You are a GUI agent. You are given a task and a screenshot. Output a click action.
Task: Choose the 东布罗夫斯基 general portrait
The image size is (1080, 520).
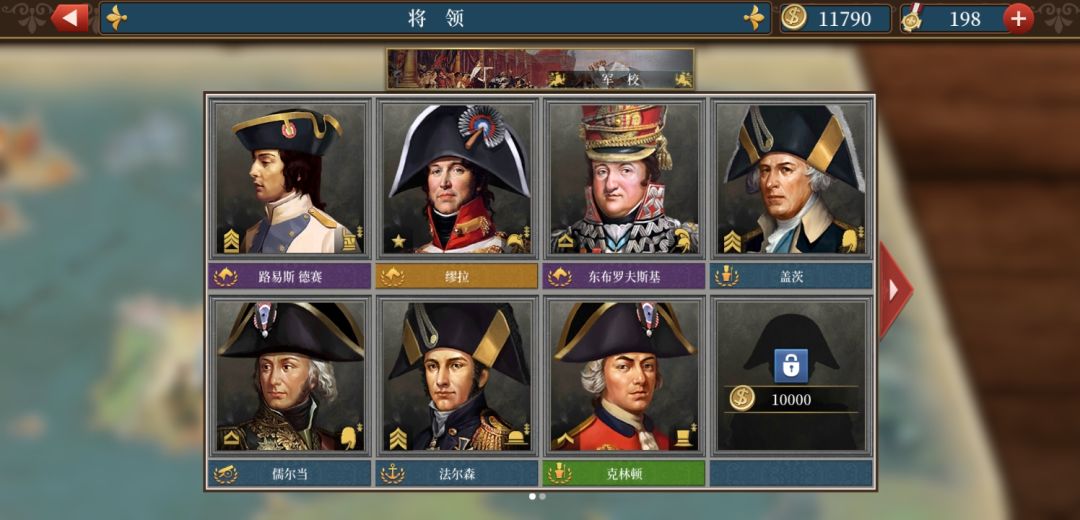tap(623, 180)
